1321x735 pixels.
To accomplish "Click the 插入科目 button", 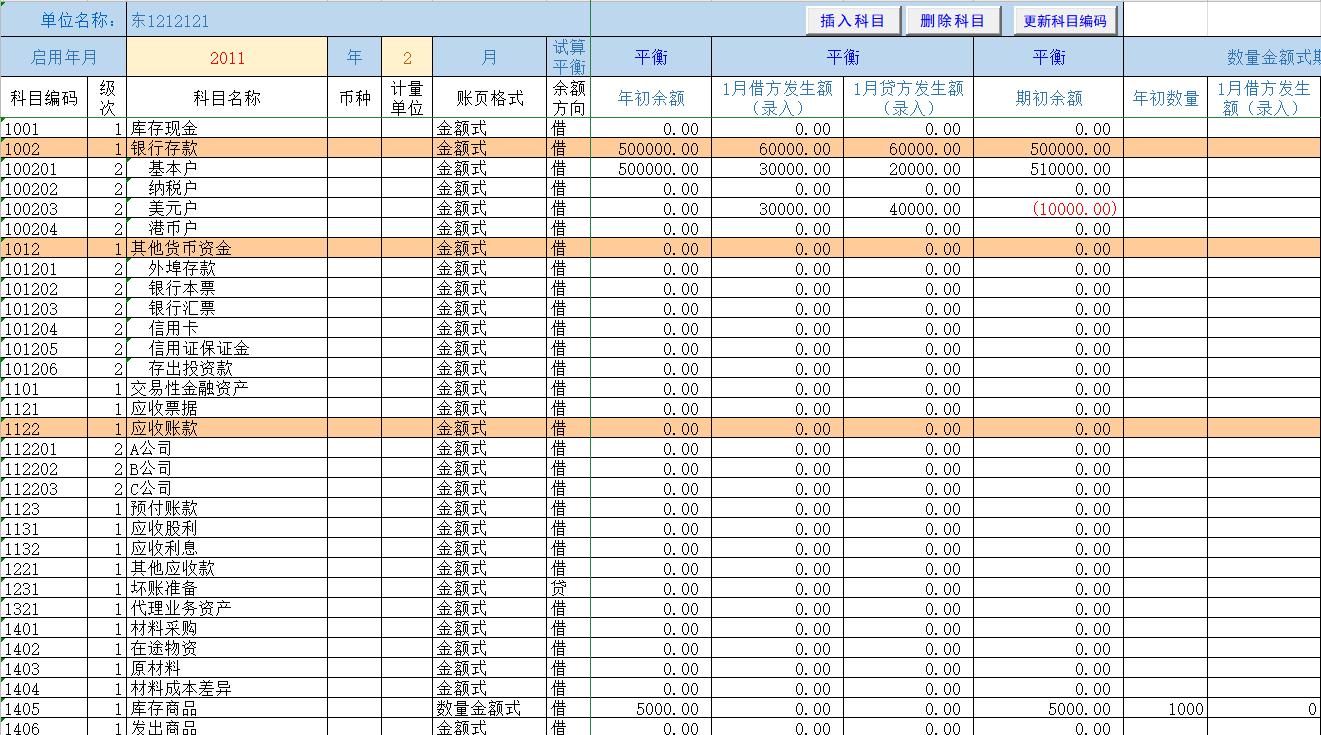I will click(x=853, y=21).
